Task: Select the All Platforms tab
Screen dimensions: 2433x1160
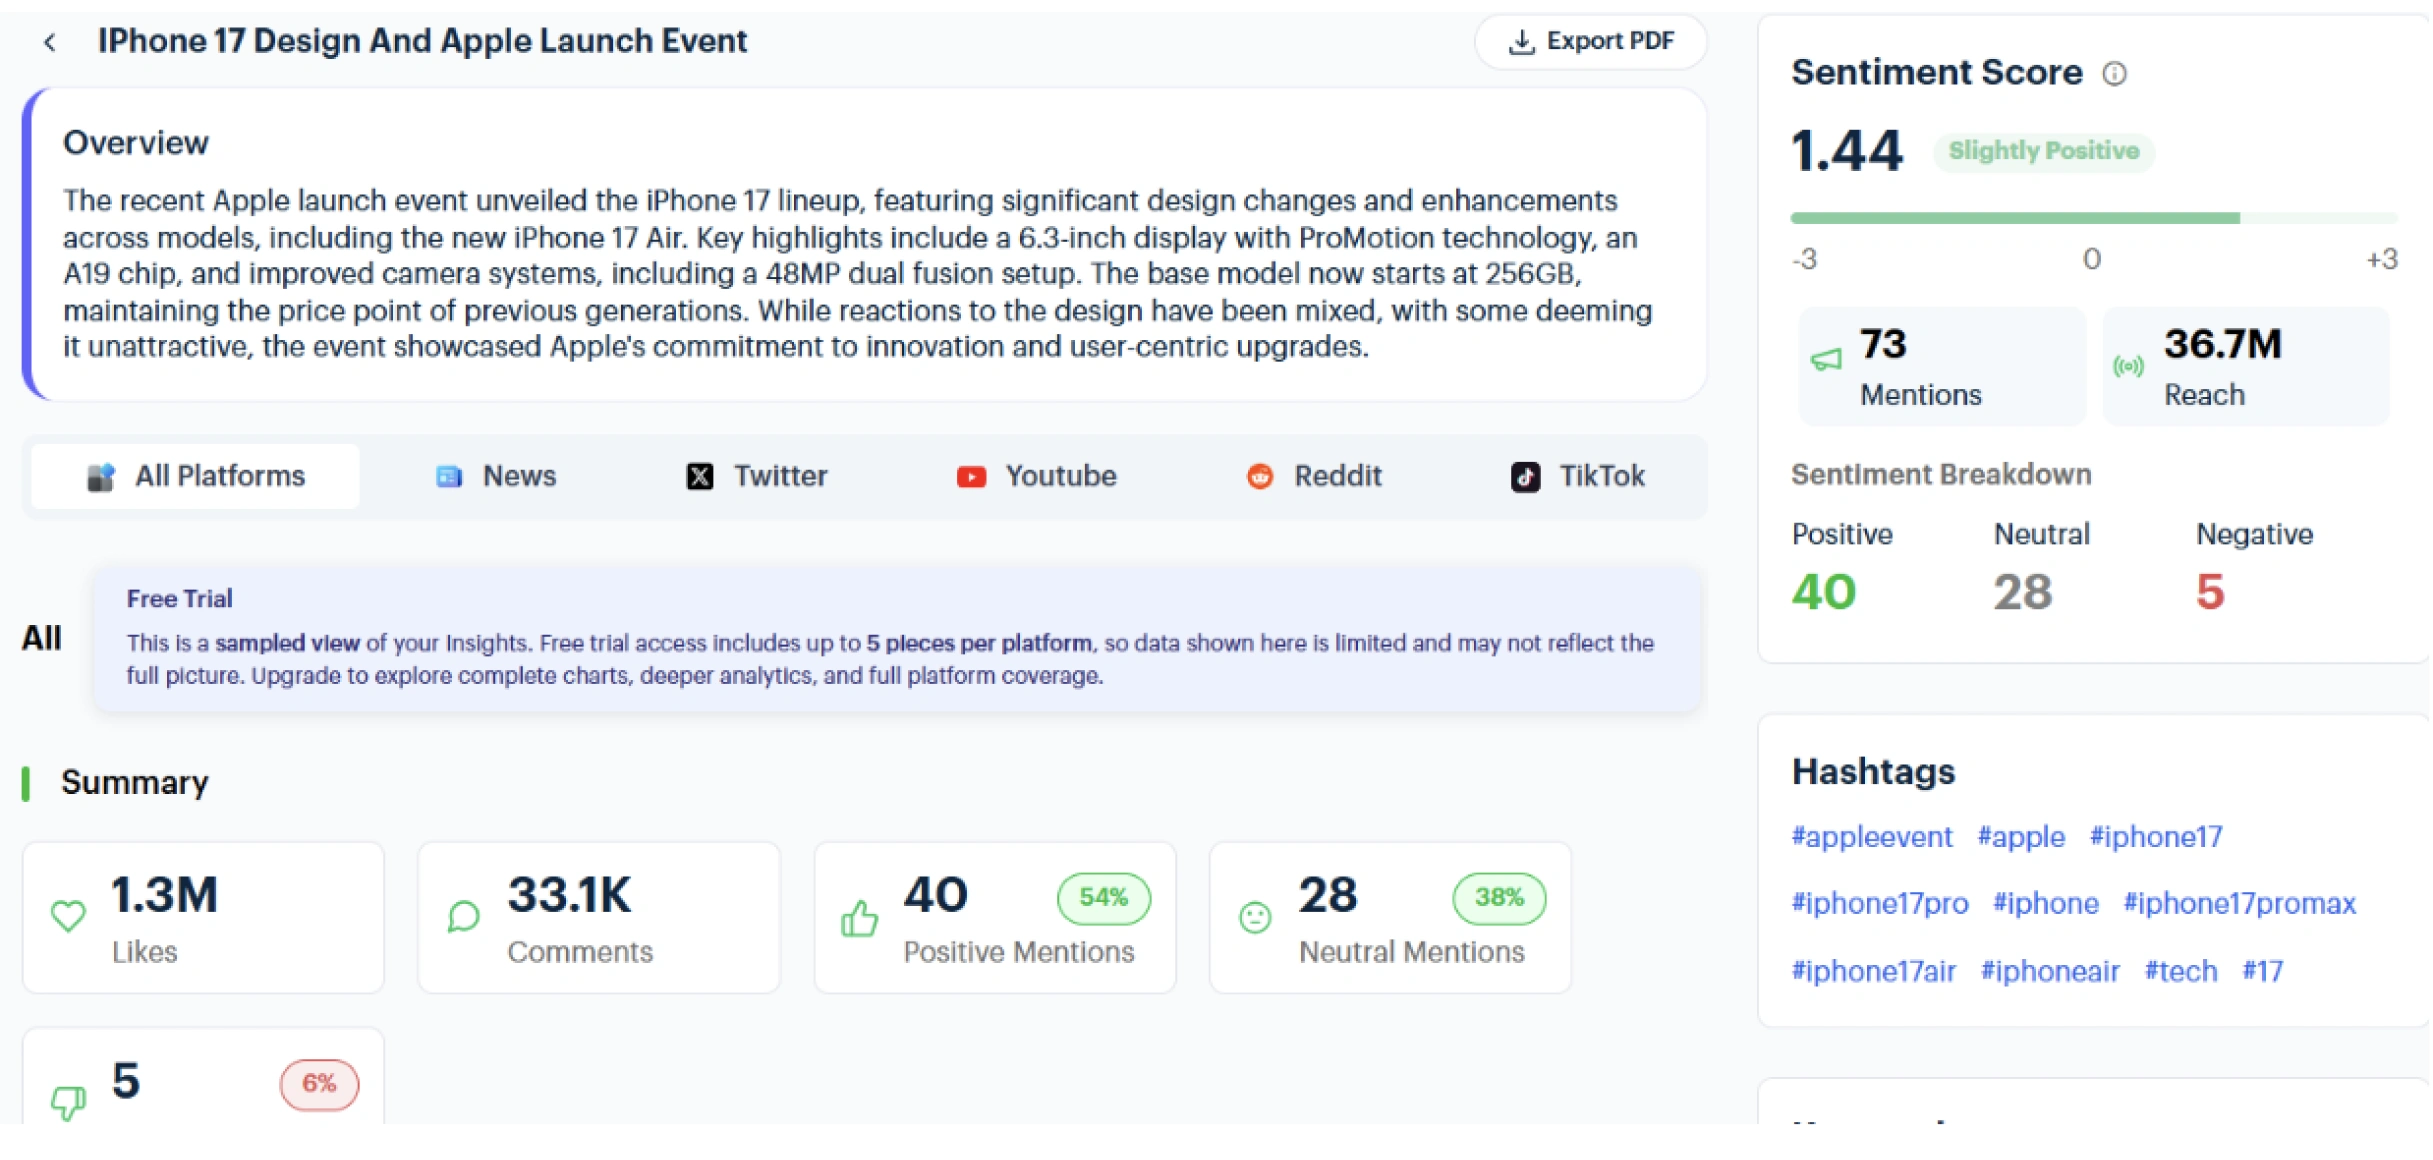Action: coord(196,476)
